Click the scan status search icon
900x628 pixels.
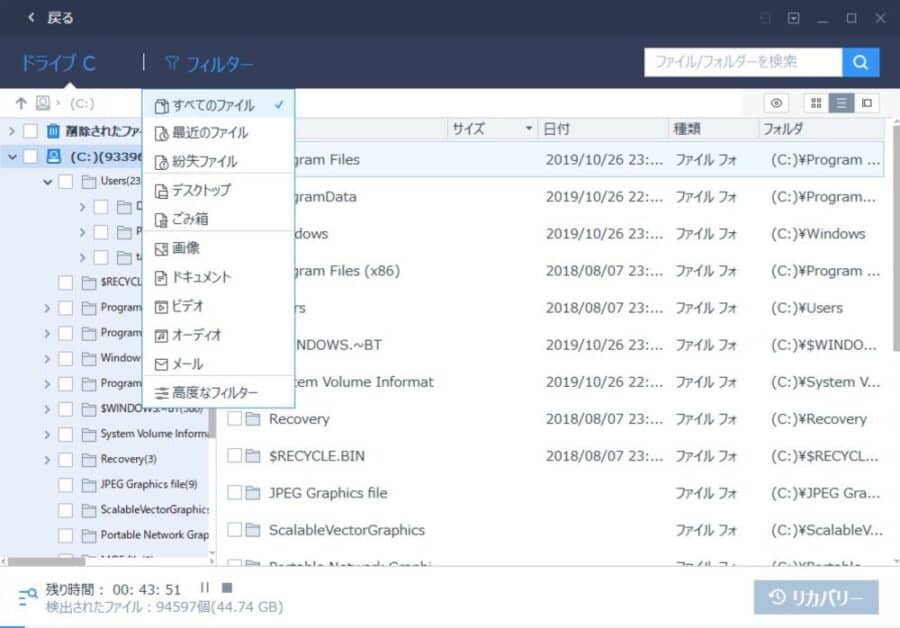pyautogui.click(x=27, y=597)
